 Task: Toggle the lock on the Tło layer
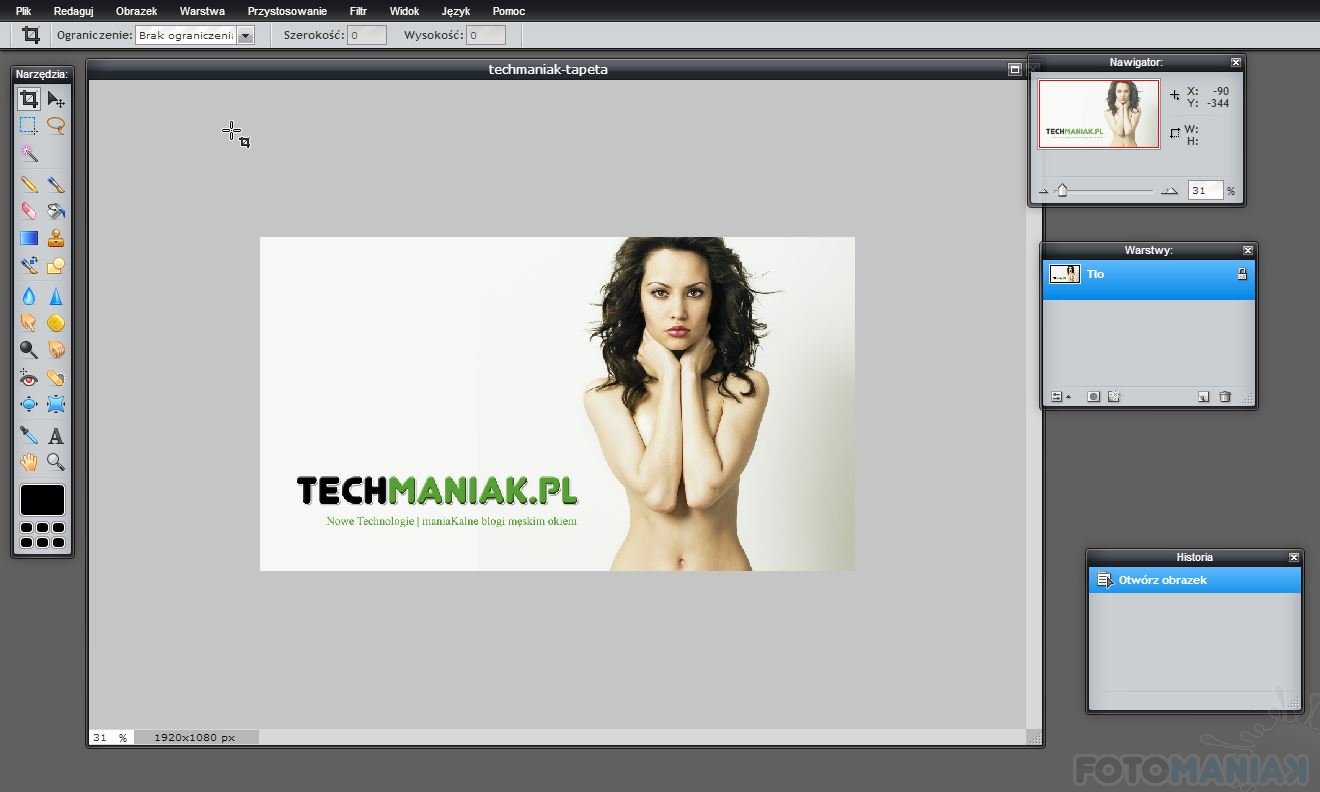click(1242, 274)
